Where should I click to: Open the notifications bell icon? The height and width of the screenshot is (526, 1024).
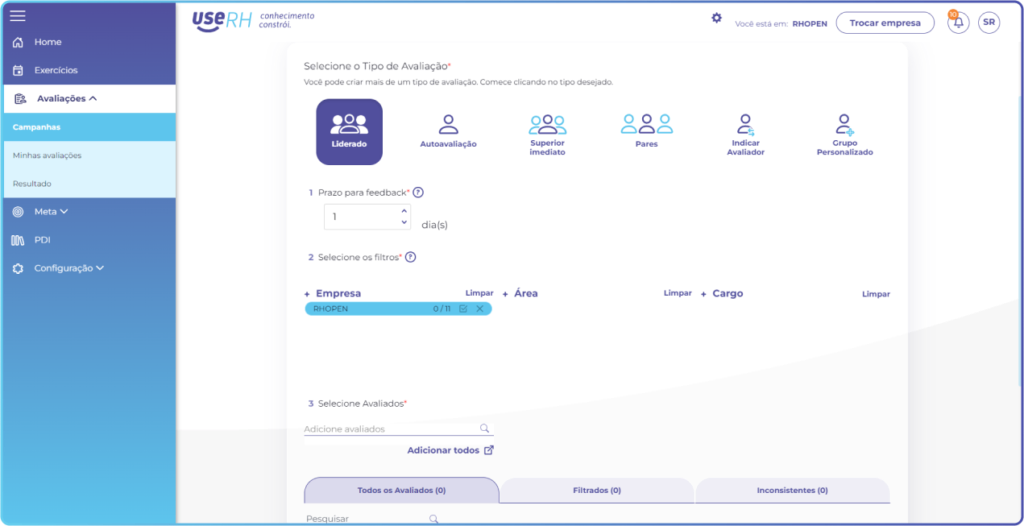958,23
